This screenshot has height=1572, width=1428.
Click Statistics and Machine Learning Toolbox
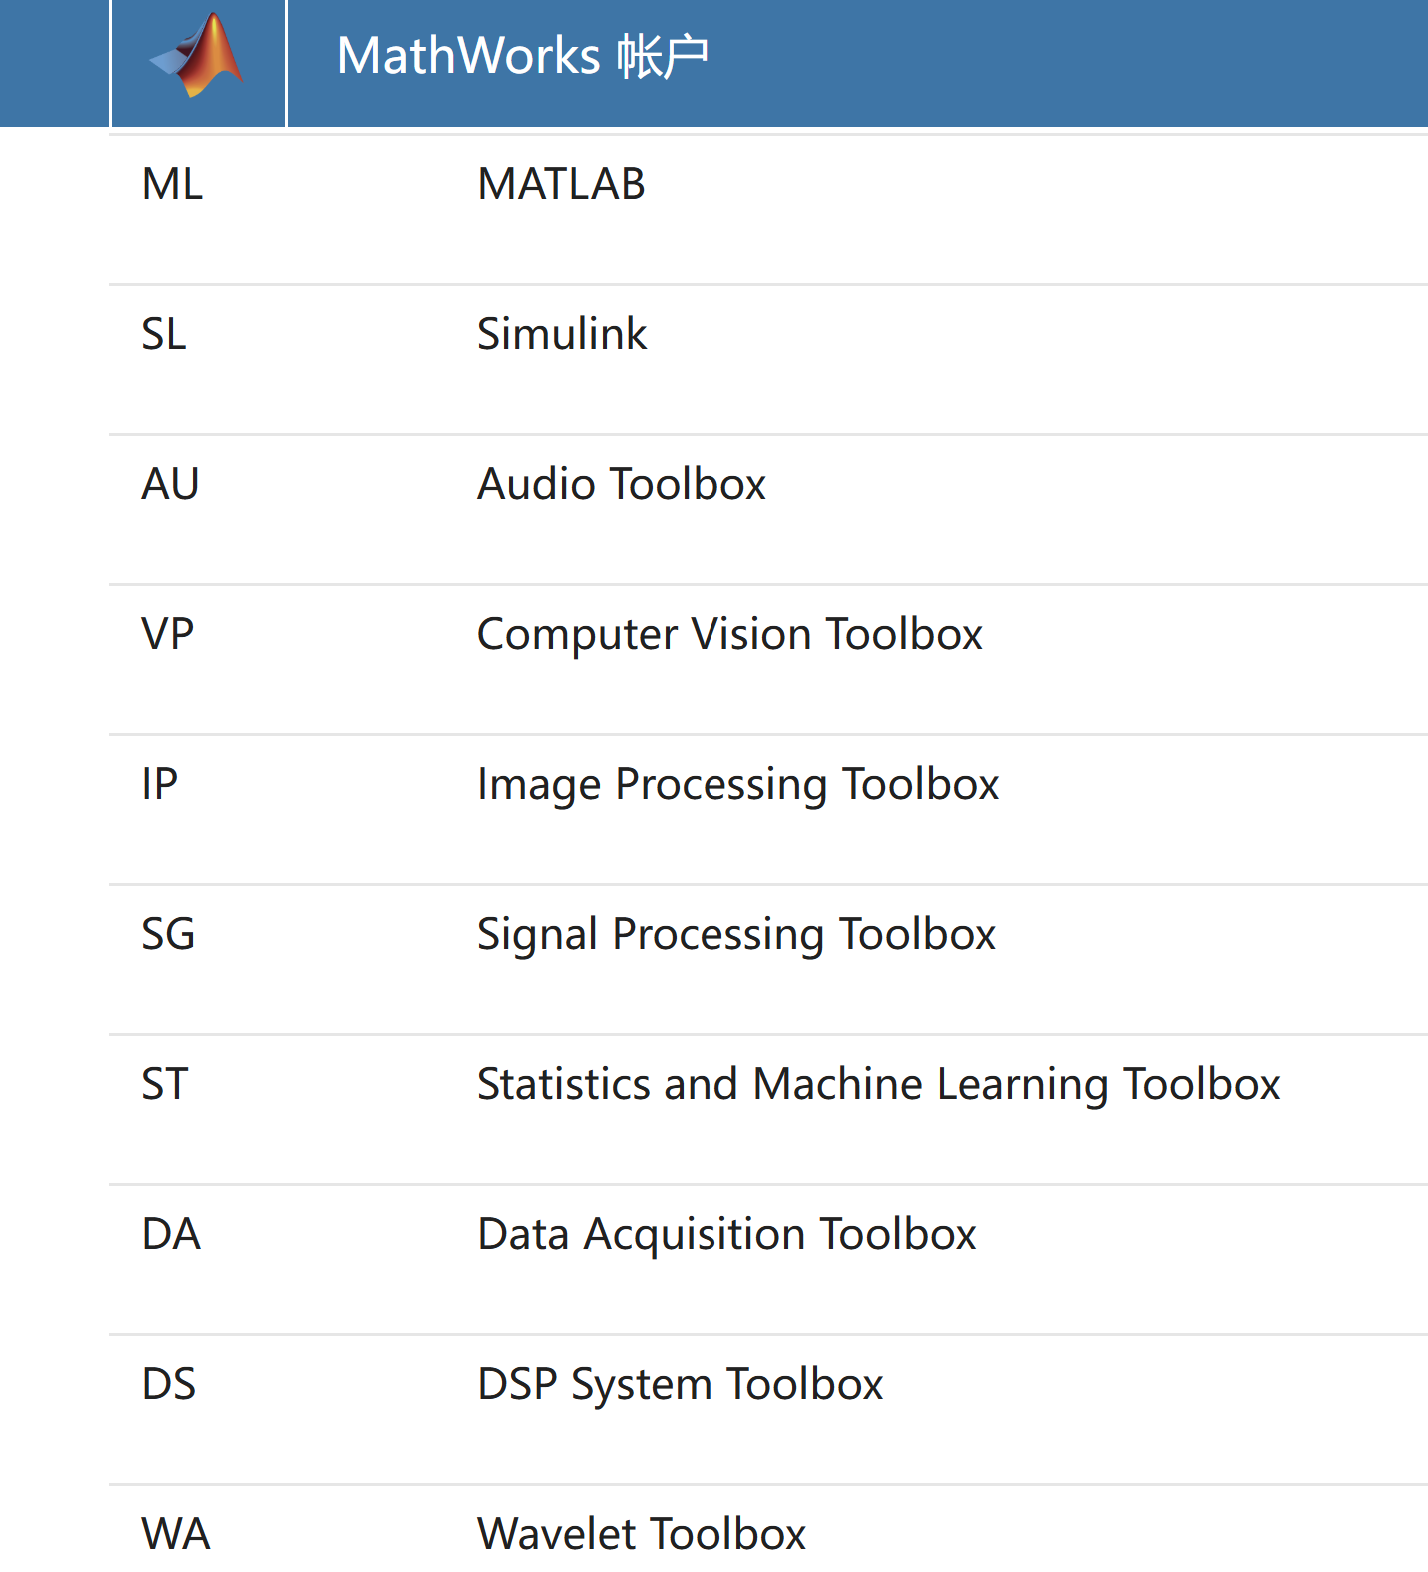click(x=878, y=1084)
